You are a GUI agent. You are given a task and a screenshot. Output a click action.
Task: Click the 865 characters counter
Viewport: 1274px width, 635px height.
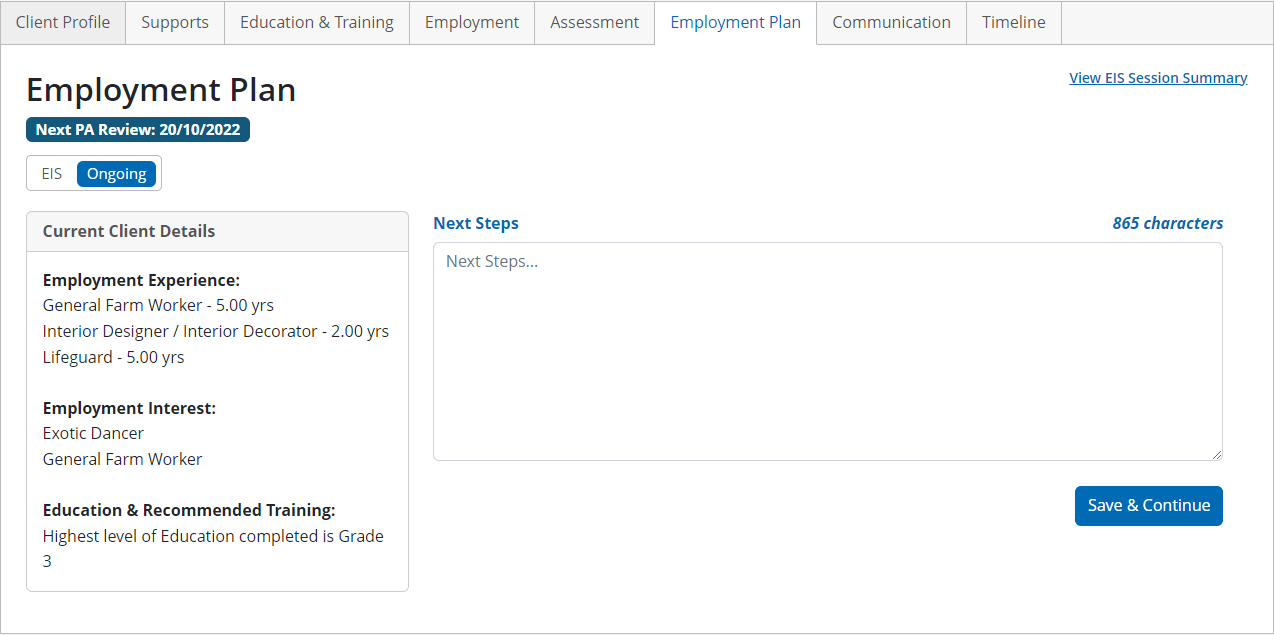(x=1167, y=224)
